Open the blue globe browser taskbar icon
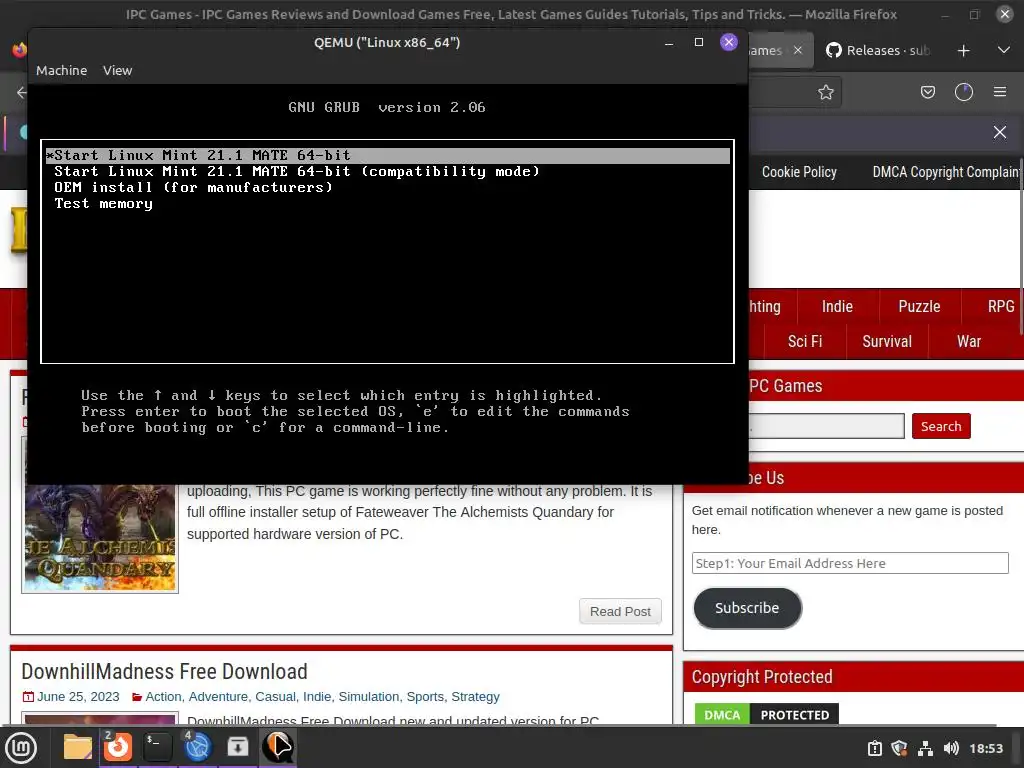Screen dimensions: 1024x768 [x=198, y=746]
